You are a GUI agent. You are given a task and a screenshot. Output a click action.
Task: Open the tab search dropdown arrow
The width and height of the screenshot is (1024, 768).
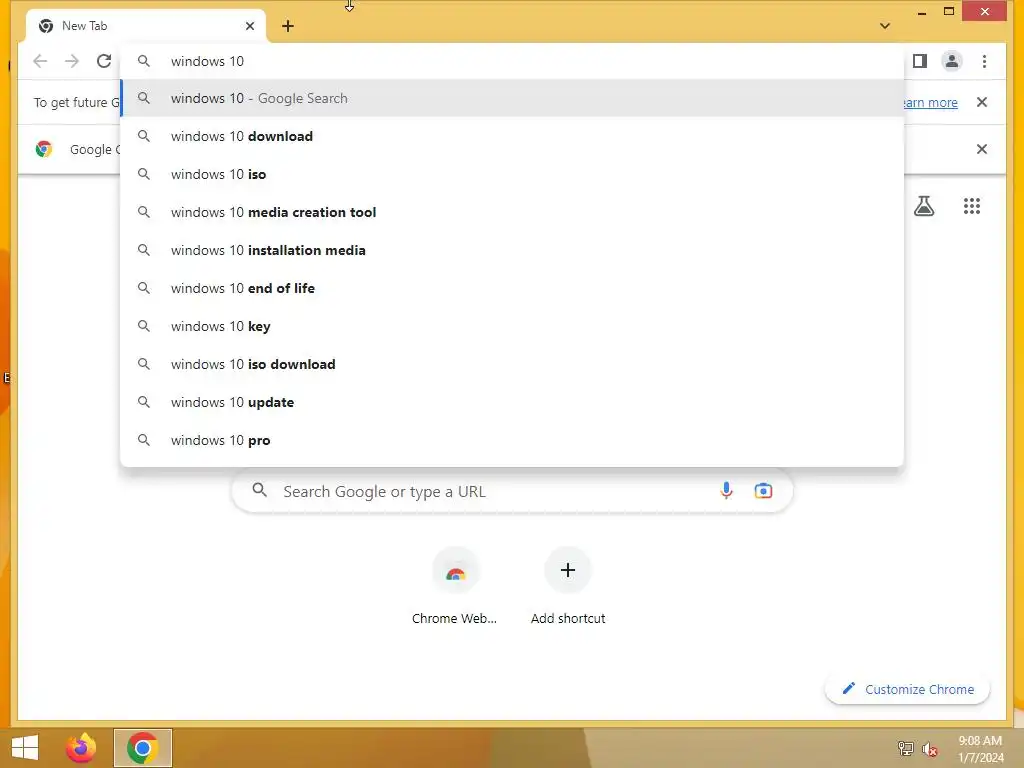coord(885,26)
